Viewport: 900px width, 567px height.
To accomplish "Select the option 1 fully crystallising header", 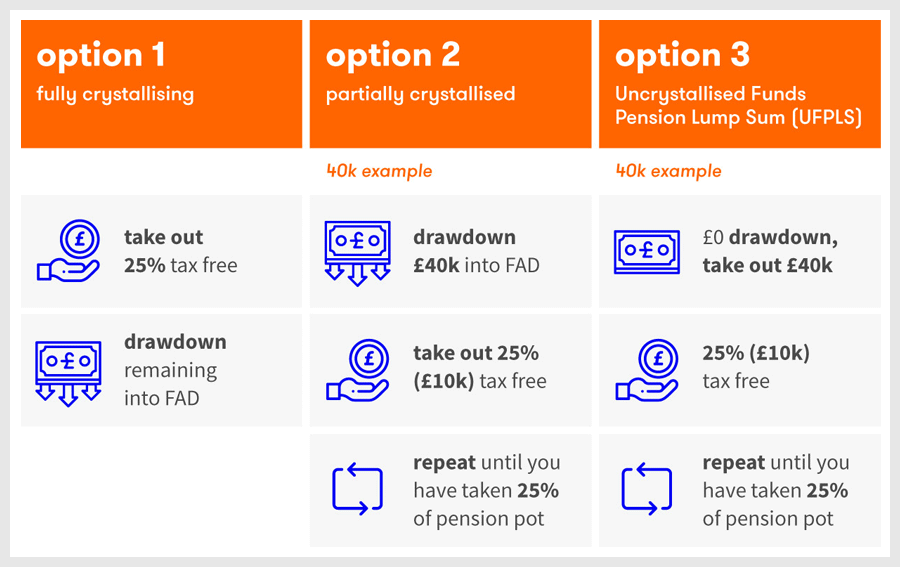I will coord(161,84).
